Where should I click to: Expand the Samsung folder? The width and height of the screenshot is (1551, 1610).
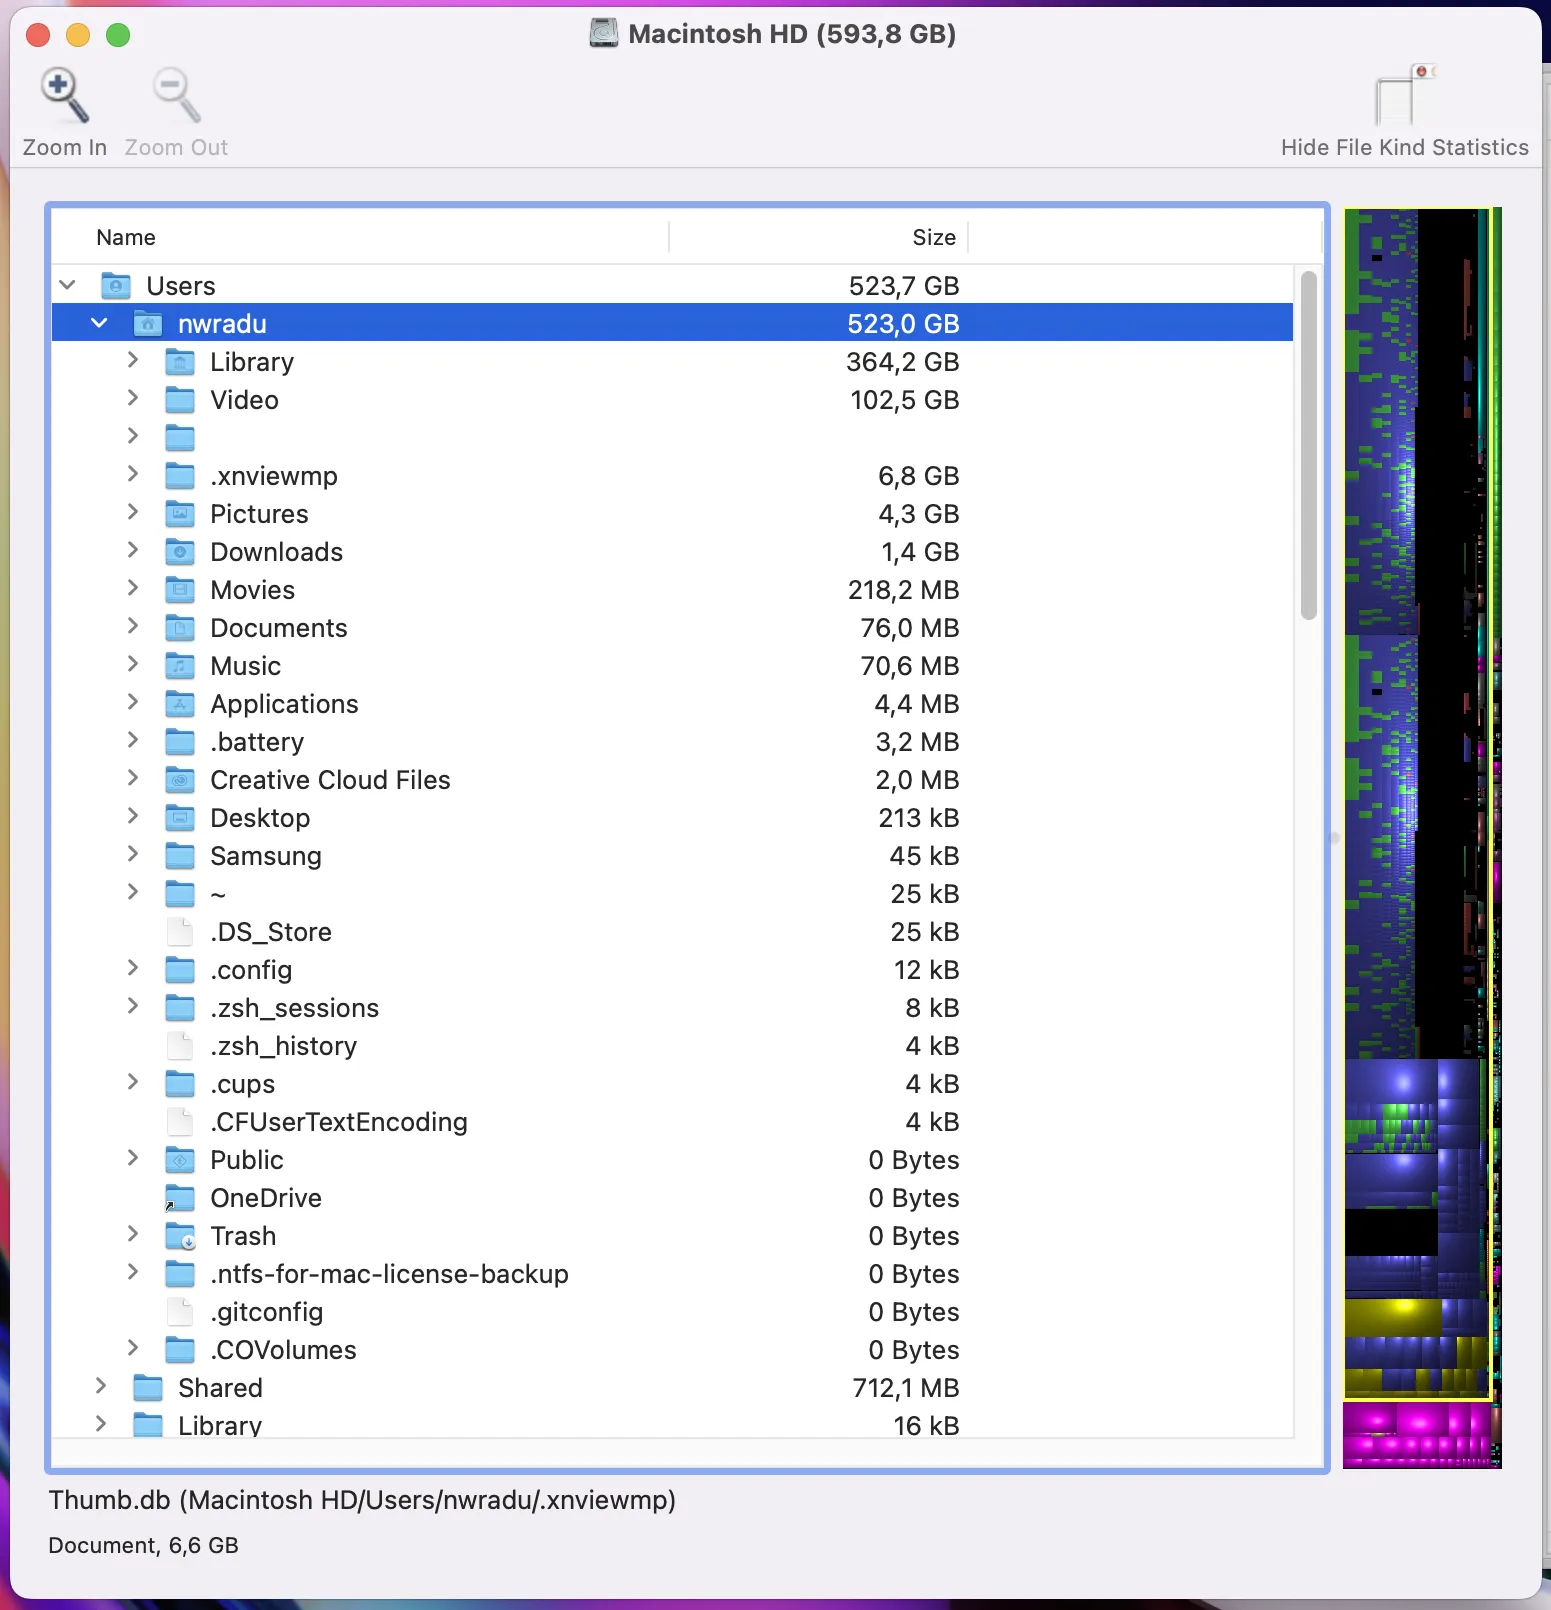coord(132,854)
